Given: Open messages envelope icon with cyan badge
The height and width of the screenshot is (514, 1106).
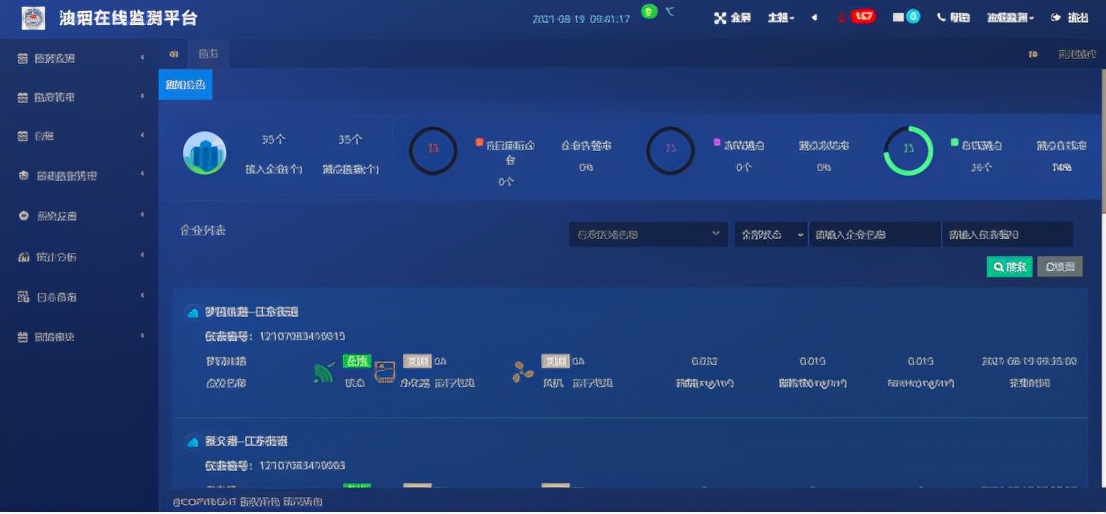Looking at the screenshot, I should pos(906,17).
